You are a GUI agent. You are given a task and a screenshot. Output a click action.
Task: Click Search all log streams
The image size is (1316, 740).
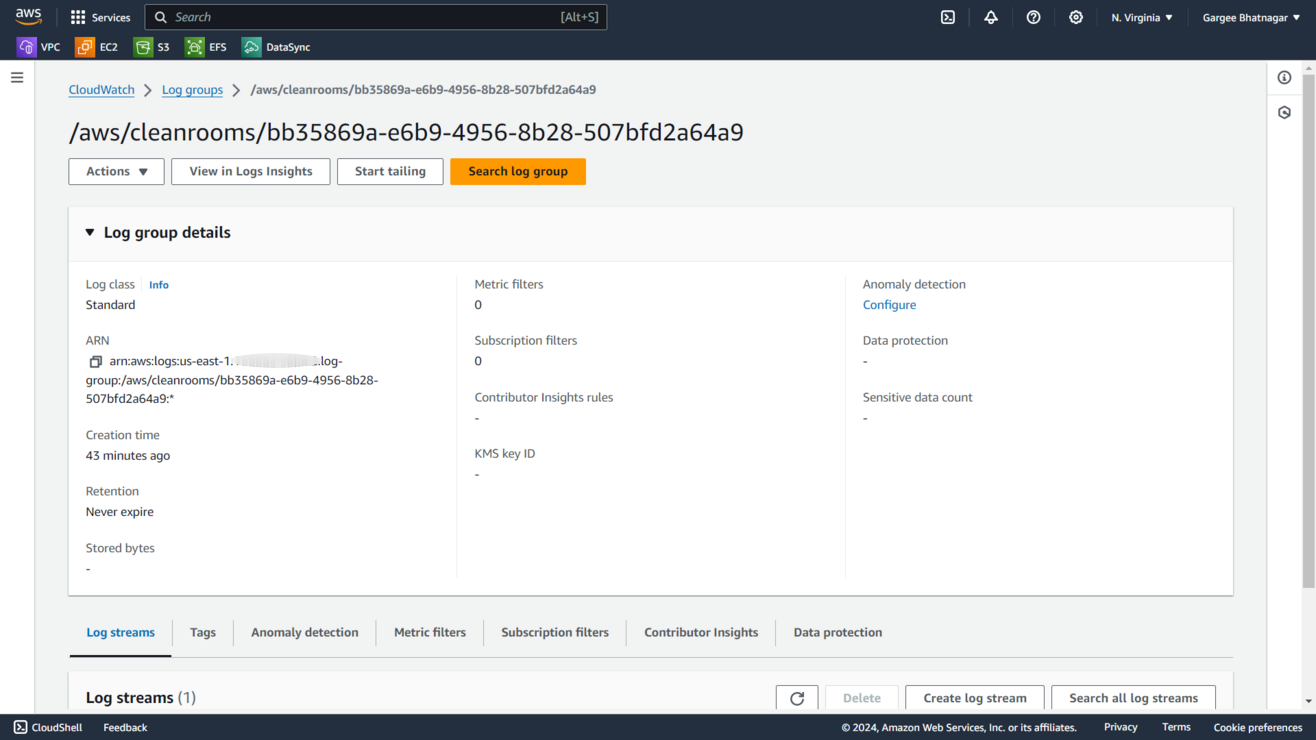(1133, 698)
